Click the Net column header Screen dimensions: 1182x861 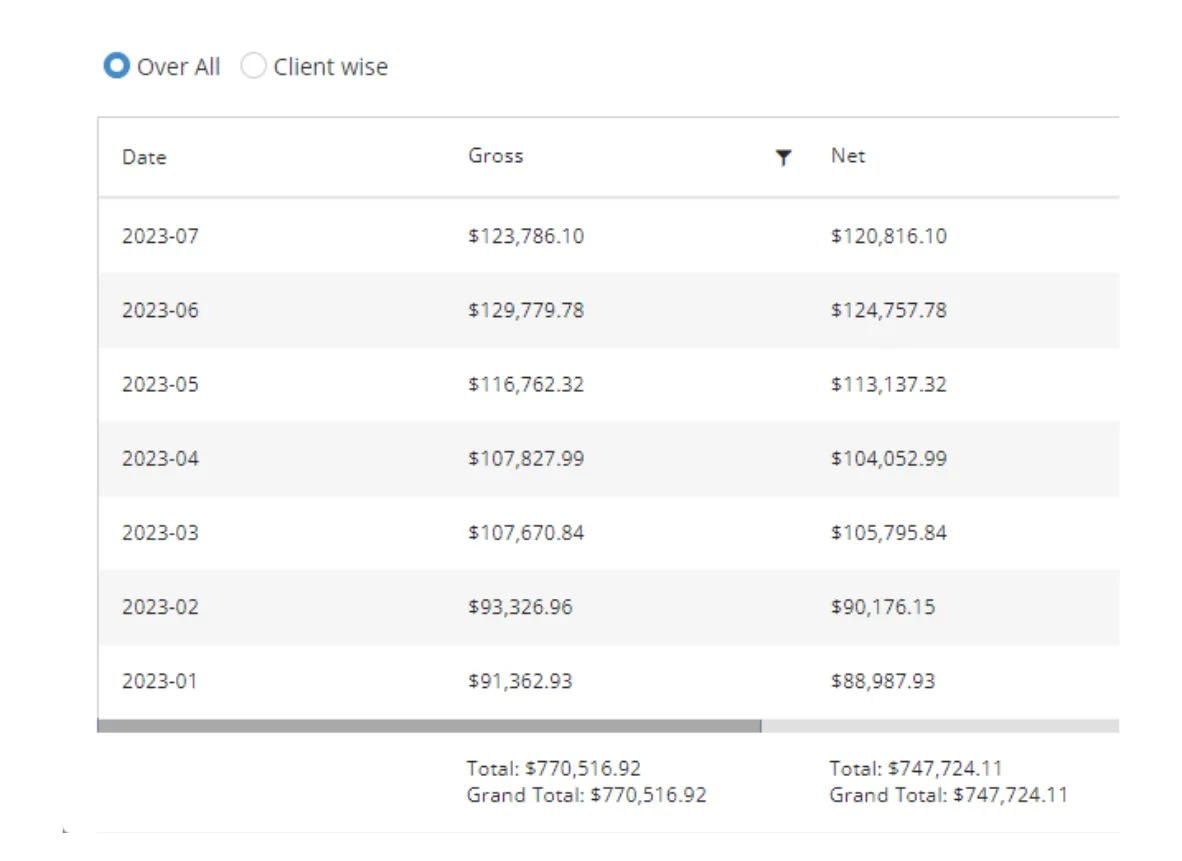pyautogui.click(x=848, y=155)
